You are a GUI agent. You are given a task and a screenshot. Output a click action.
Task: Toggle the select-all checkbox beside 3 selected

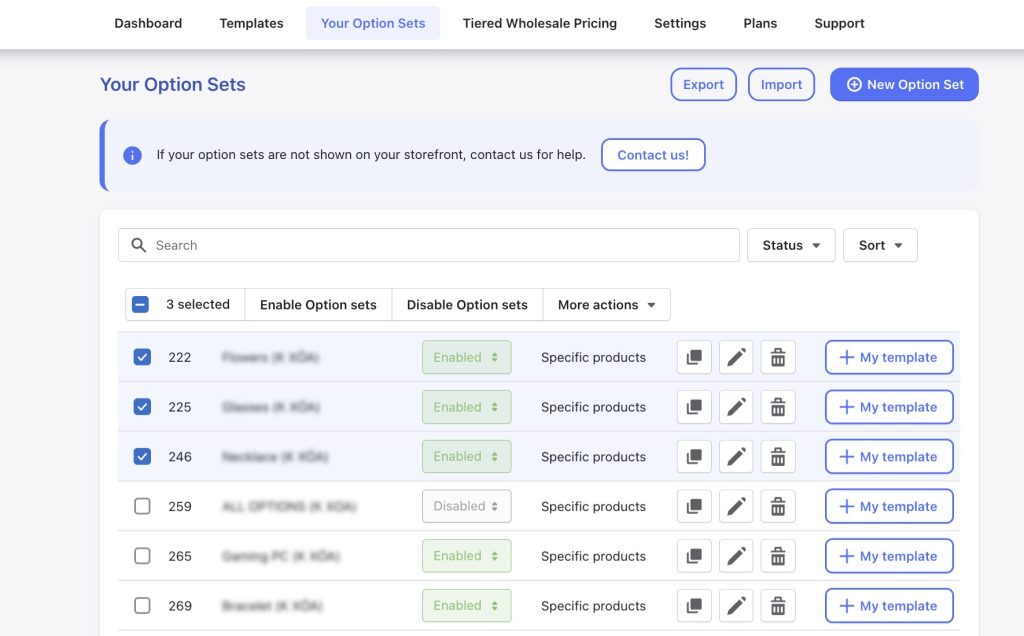click(140, 304)
